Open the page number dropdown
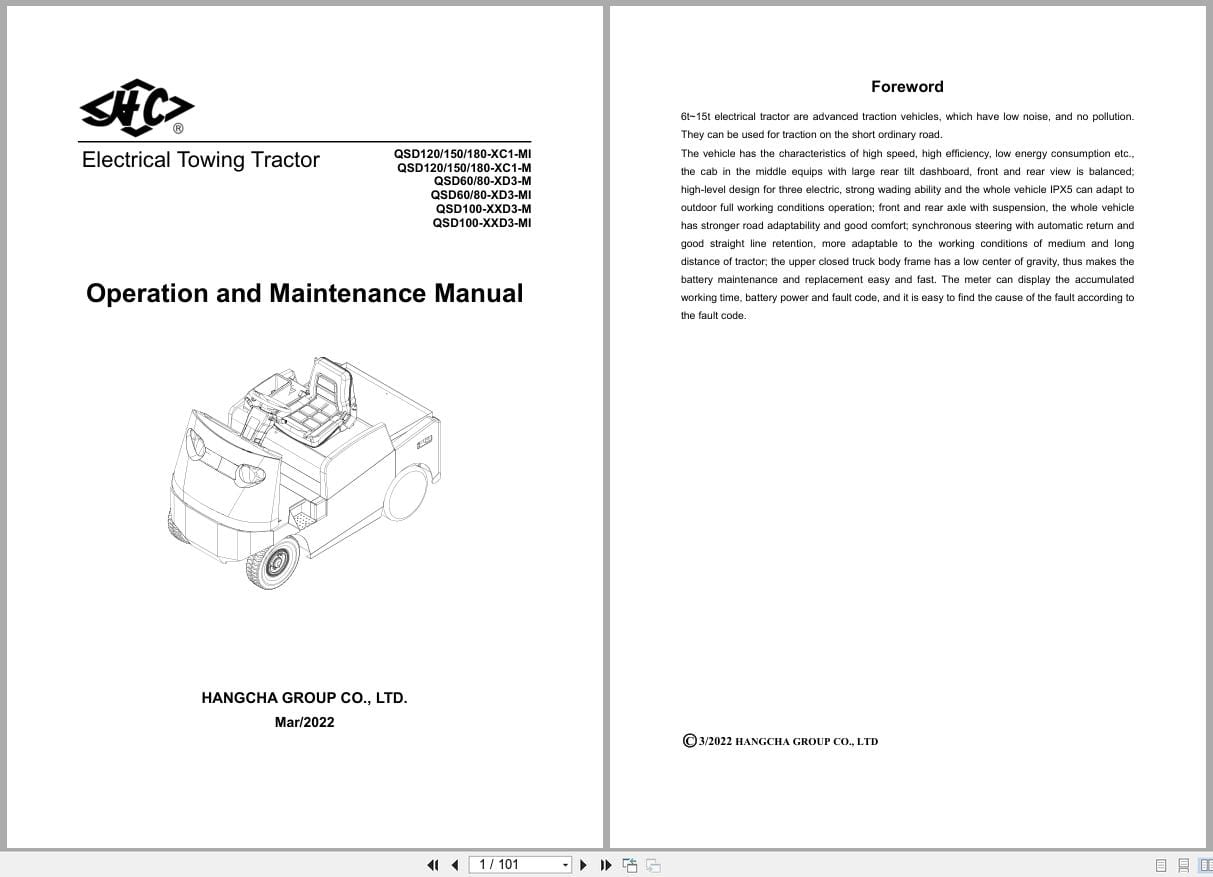Viewport: 1213px width, 877px height. [564, 864]
